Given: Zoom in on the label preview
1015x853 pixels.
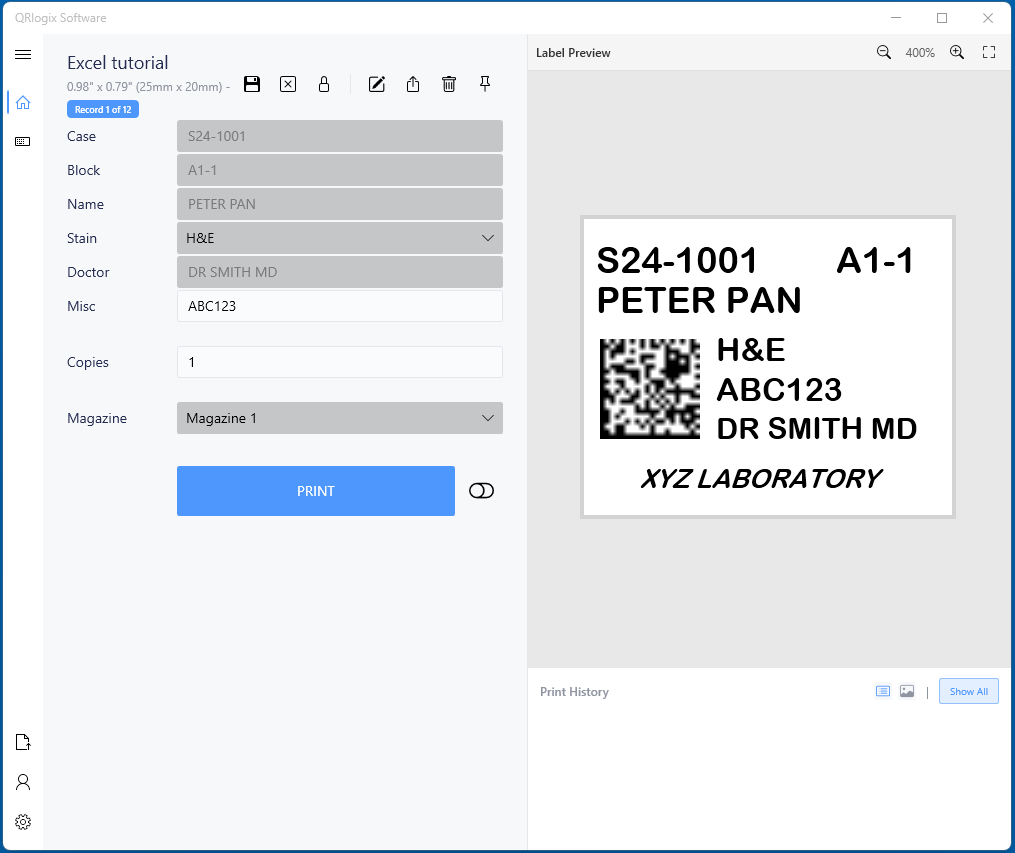Looking at the screenshot, I should (957, 53).
